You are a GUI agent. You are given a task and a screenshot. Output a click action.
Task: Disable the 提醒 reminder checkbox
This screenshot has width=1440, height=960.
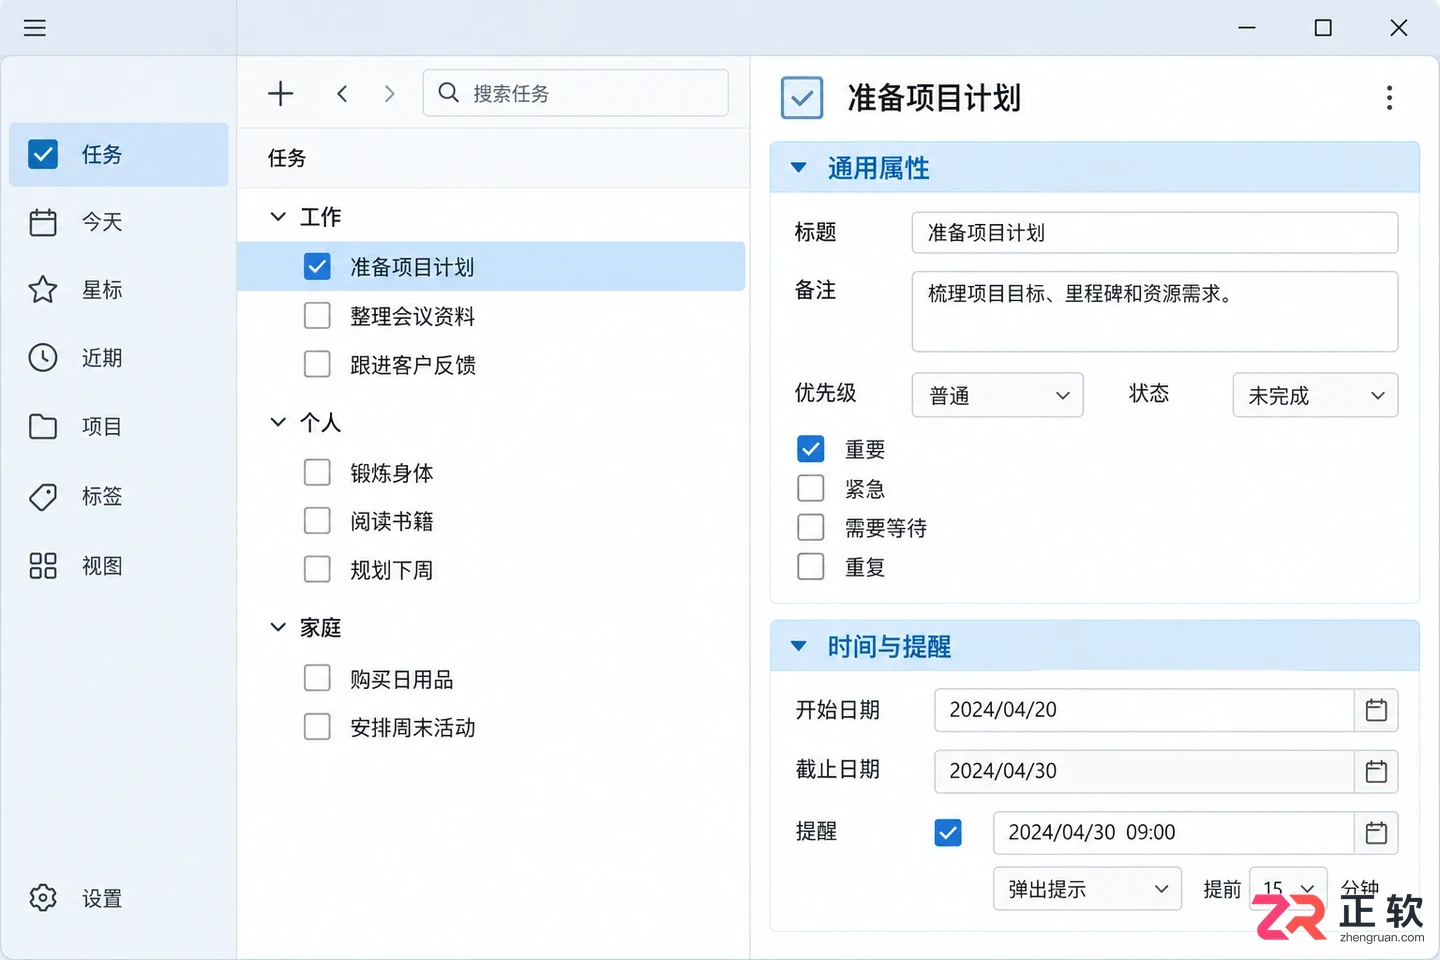[x=948, y=832]
